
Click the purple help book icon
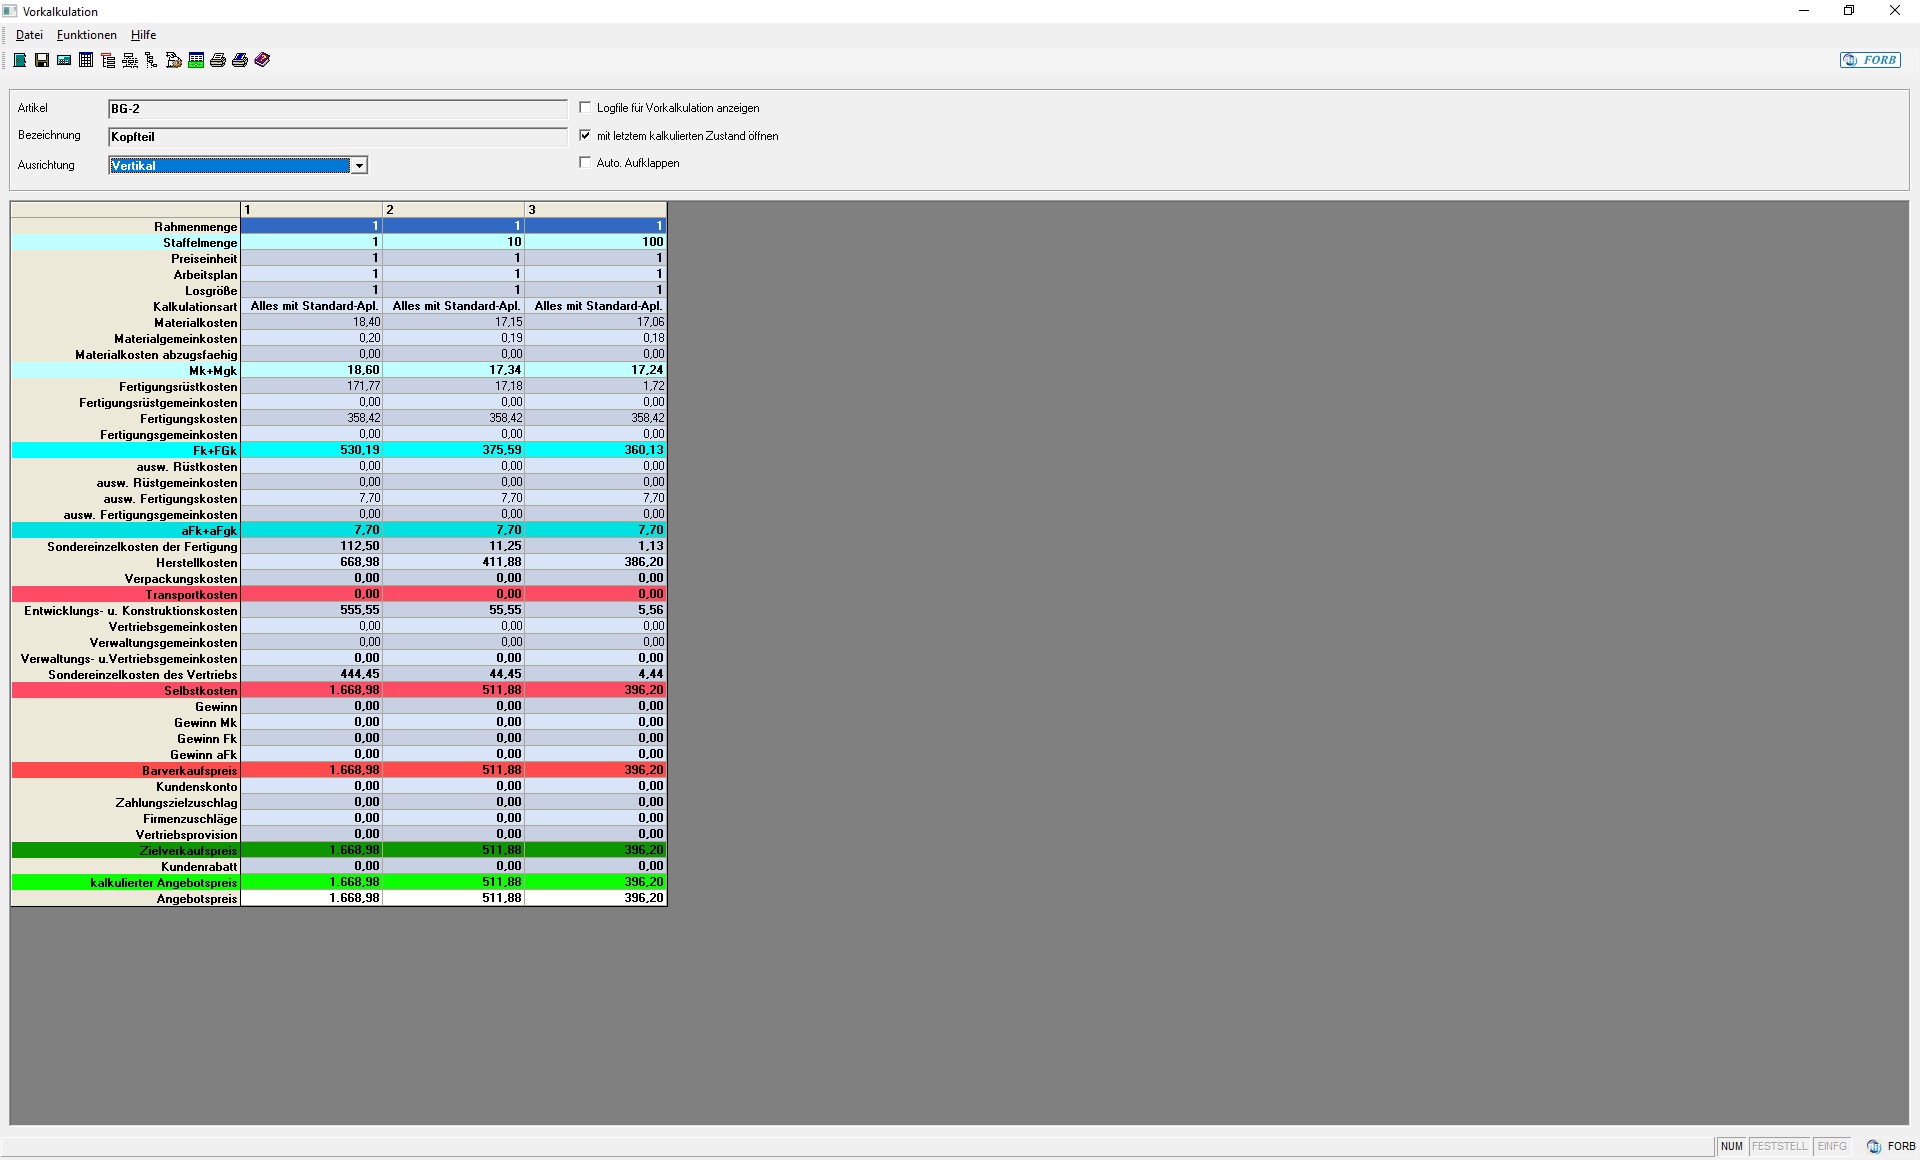click(x=262, y=60)
